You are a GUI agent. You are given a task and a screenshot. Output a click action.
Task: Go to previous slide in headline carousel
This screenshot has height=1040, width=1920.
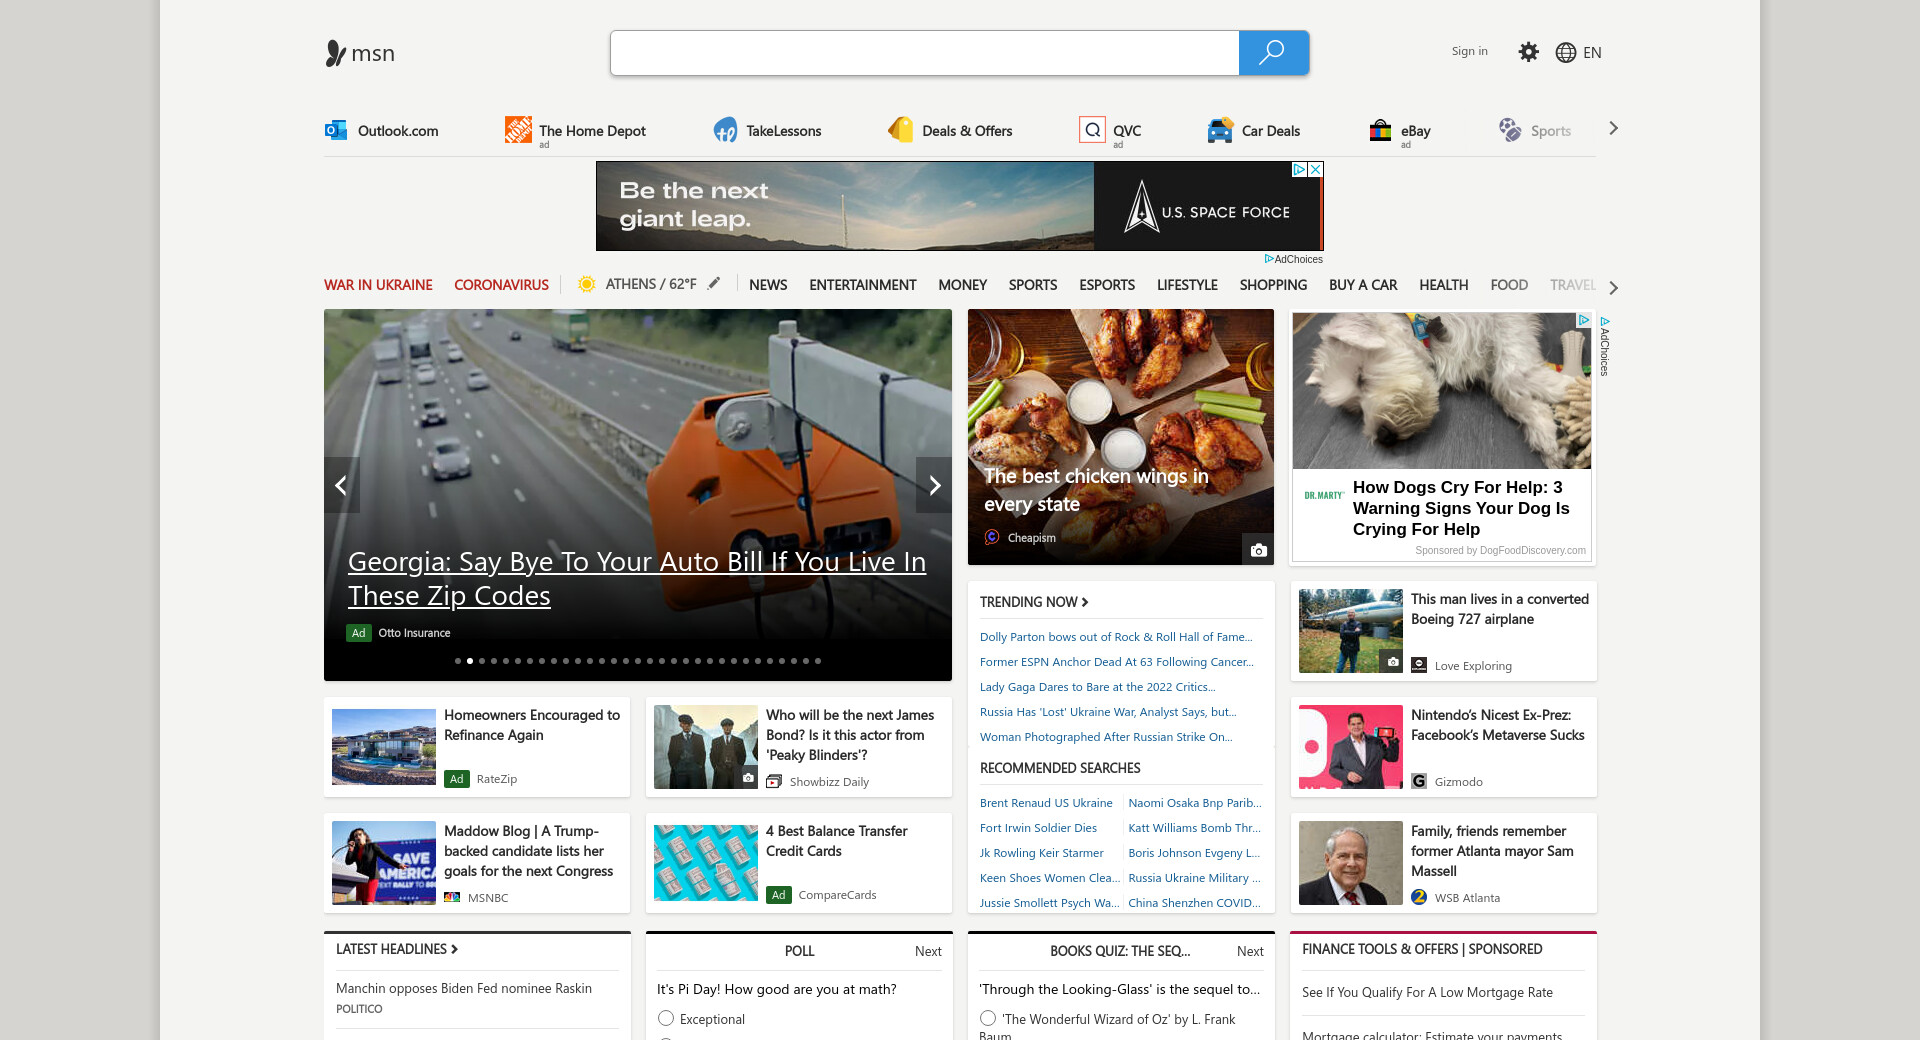click(x=341, y=485)
